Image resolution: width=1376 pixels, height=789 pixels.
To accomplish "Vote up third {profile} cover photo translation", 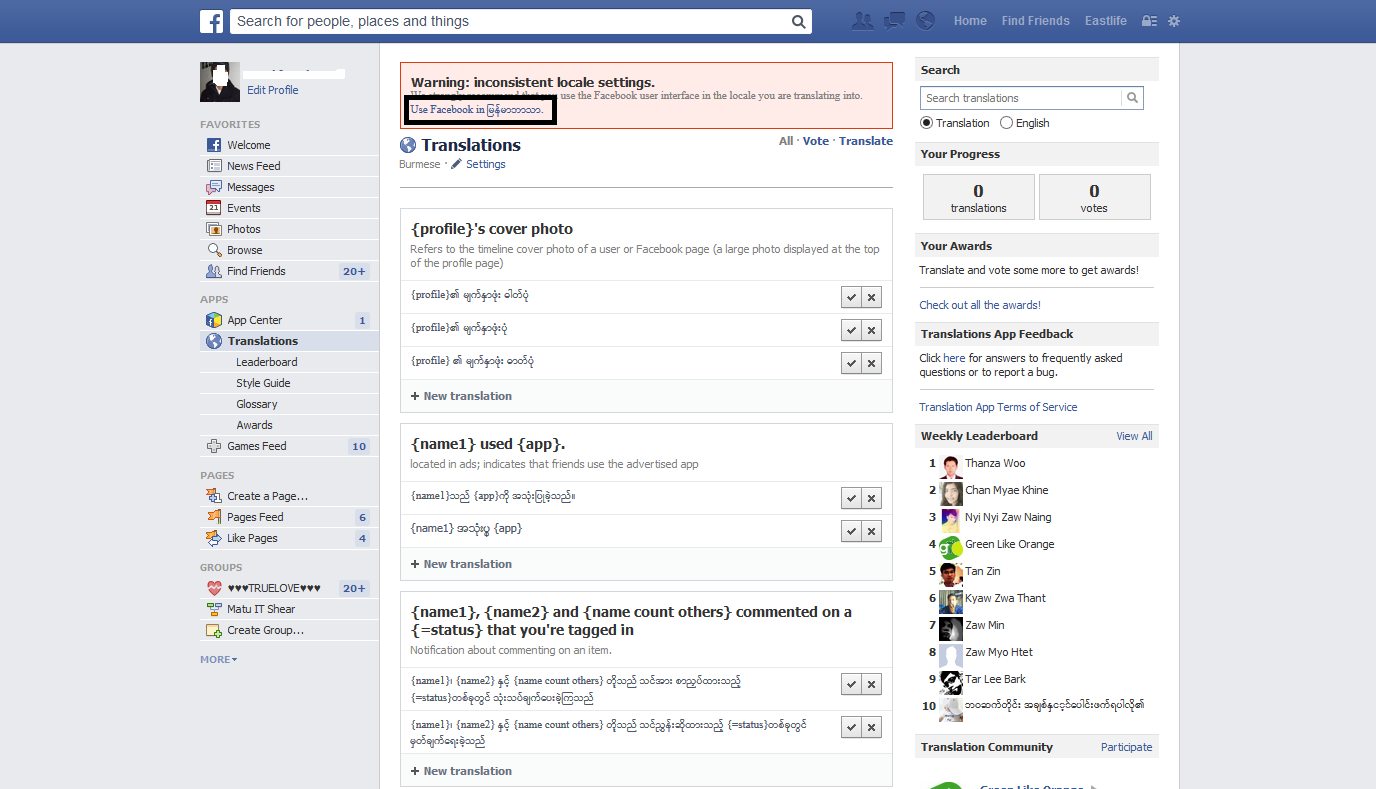I will tap(851, 363).
